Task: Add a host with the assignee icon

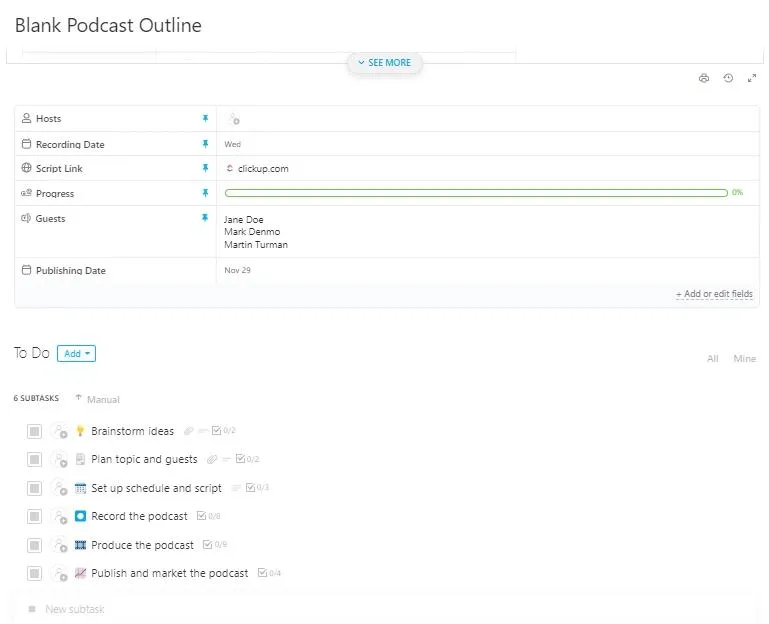Action: (233, 119)
